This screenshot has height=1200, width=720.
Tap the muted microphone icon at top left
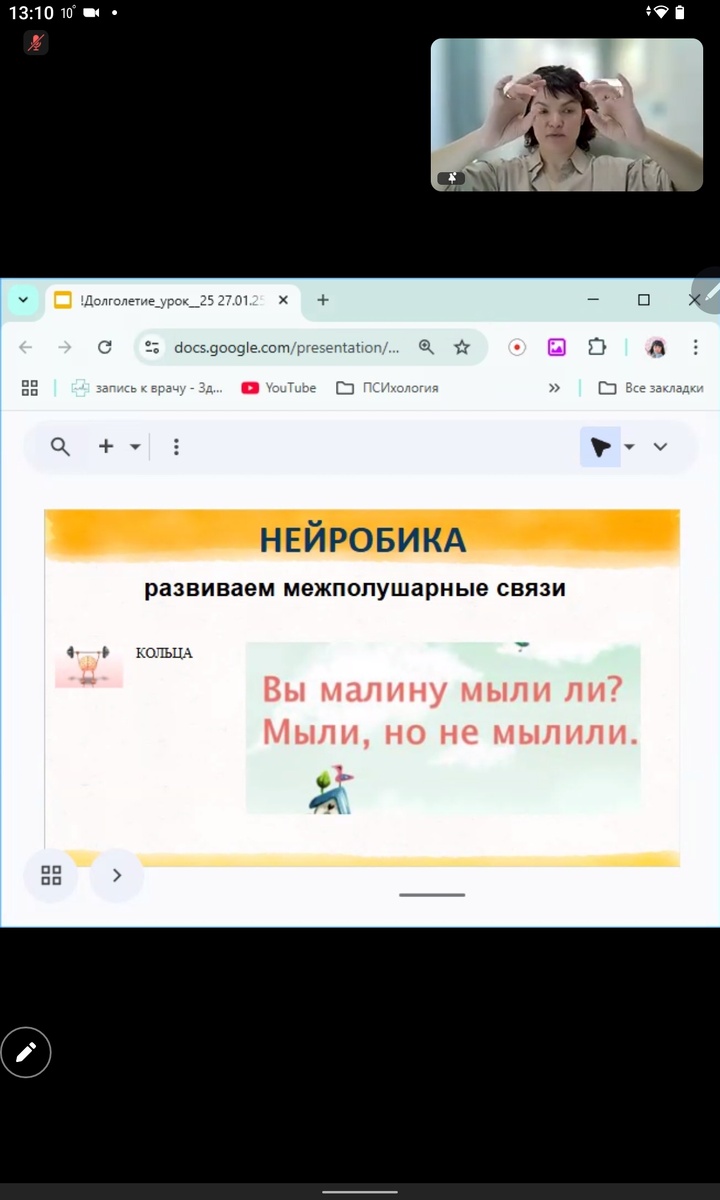[x=36, y=42]
